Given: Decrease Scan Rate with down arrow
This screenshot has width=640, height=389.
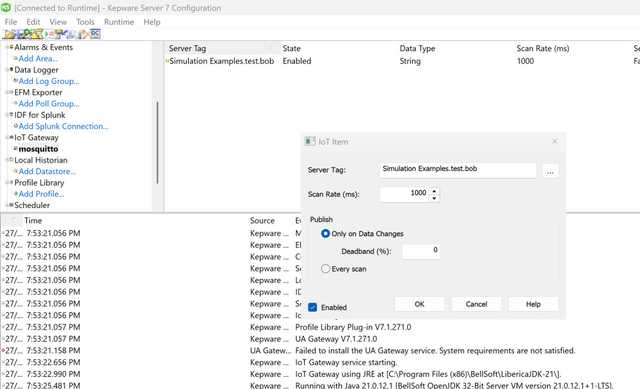Looking at the screenshot, I should tap(434, 198).
